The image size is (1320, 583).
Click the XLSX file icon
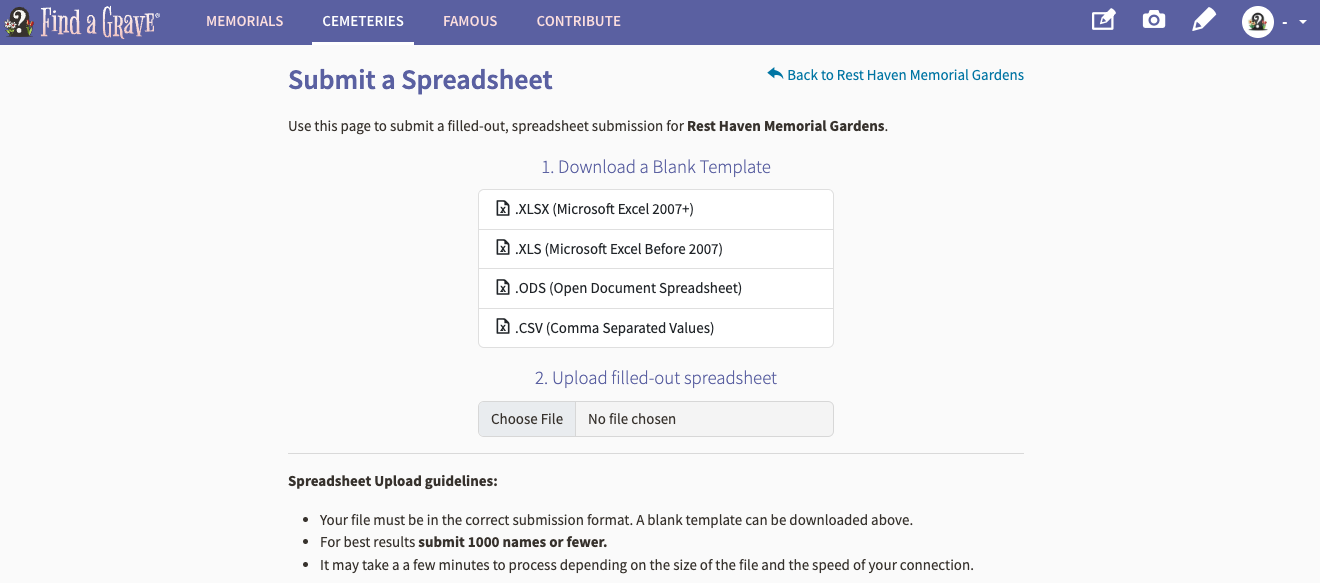[x=503, y=209]
